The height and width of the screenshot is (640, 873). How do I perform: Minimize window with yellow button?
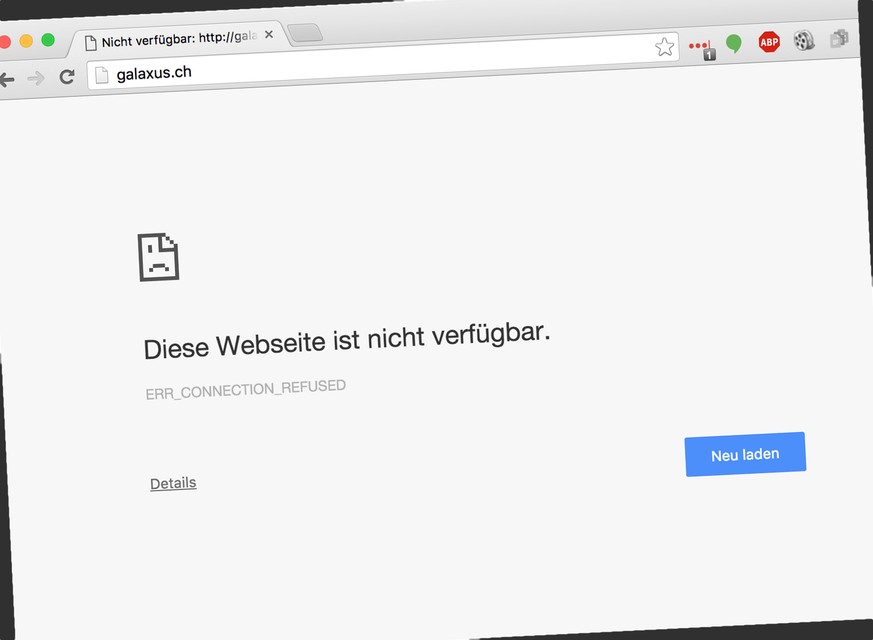(x=26, y=41)
